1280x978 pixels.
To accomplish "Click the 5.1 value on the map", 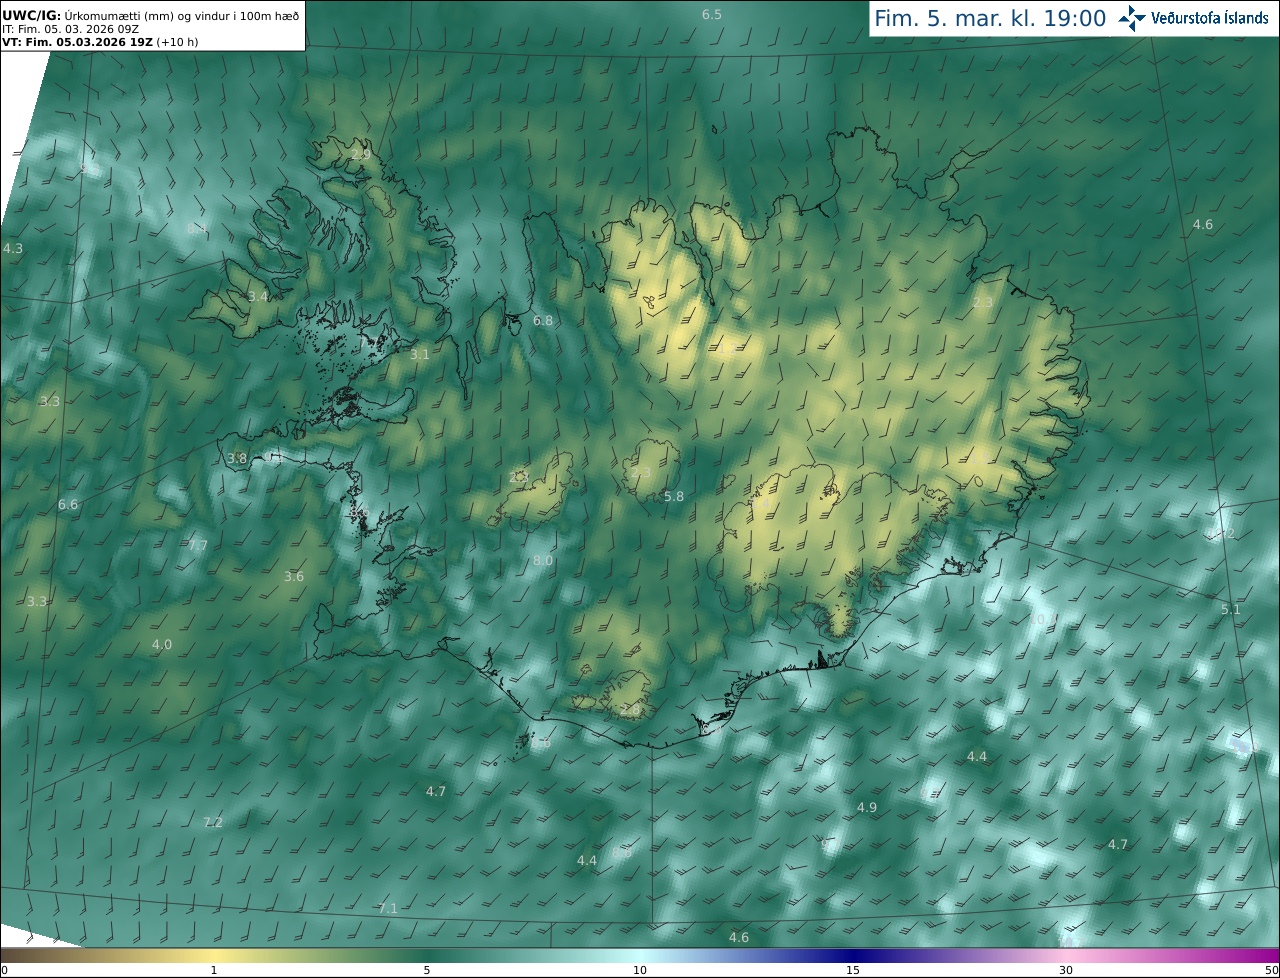I will coord(1231,610).
